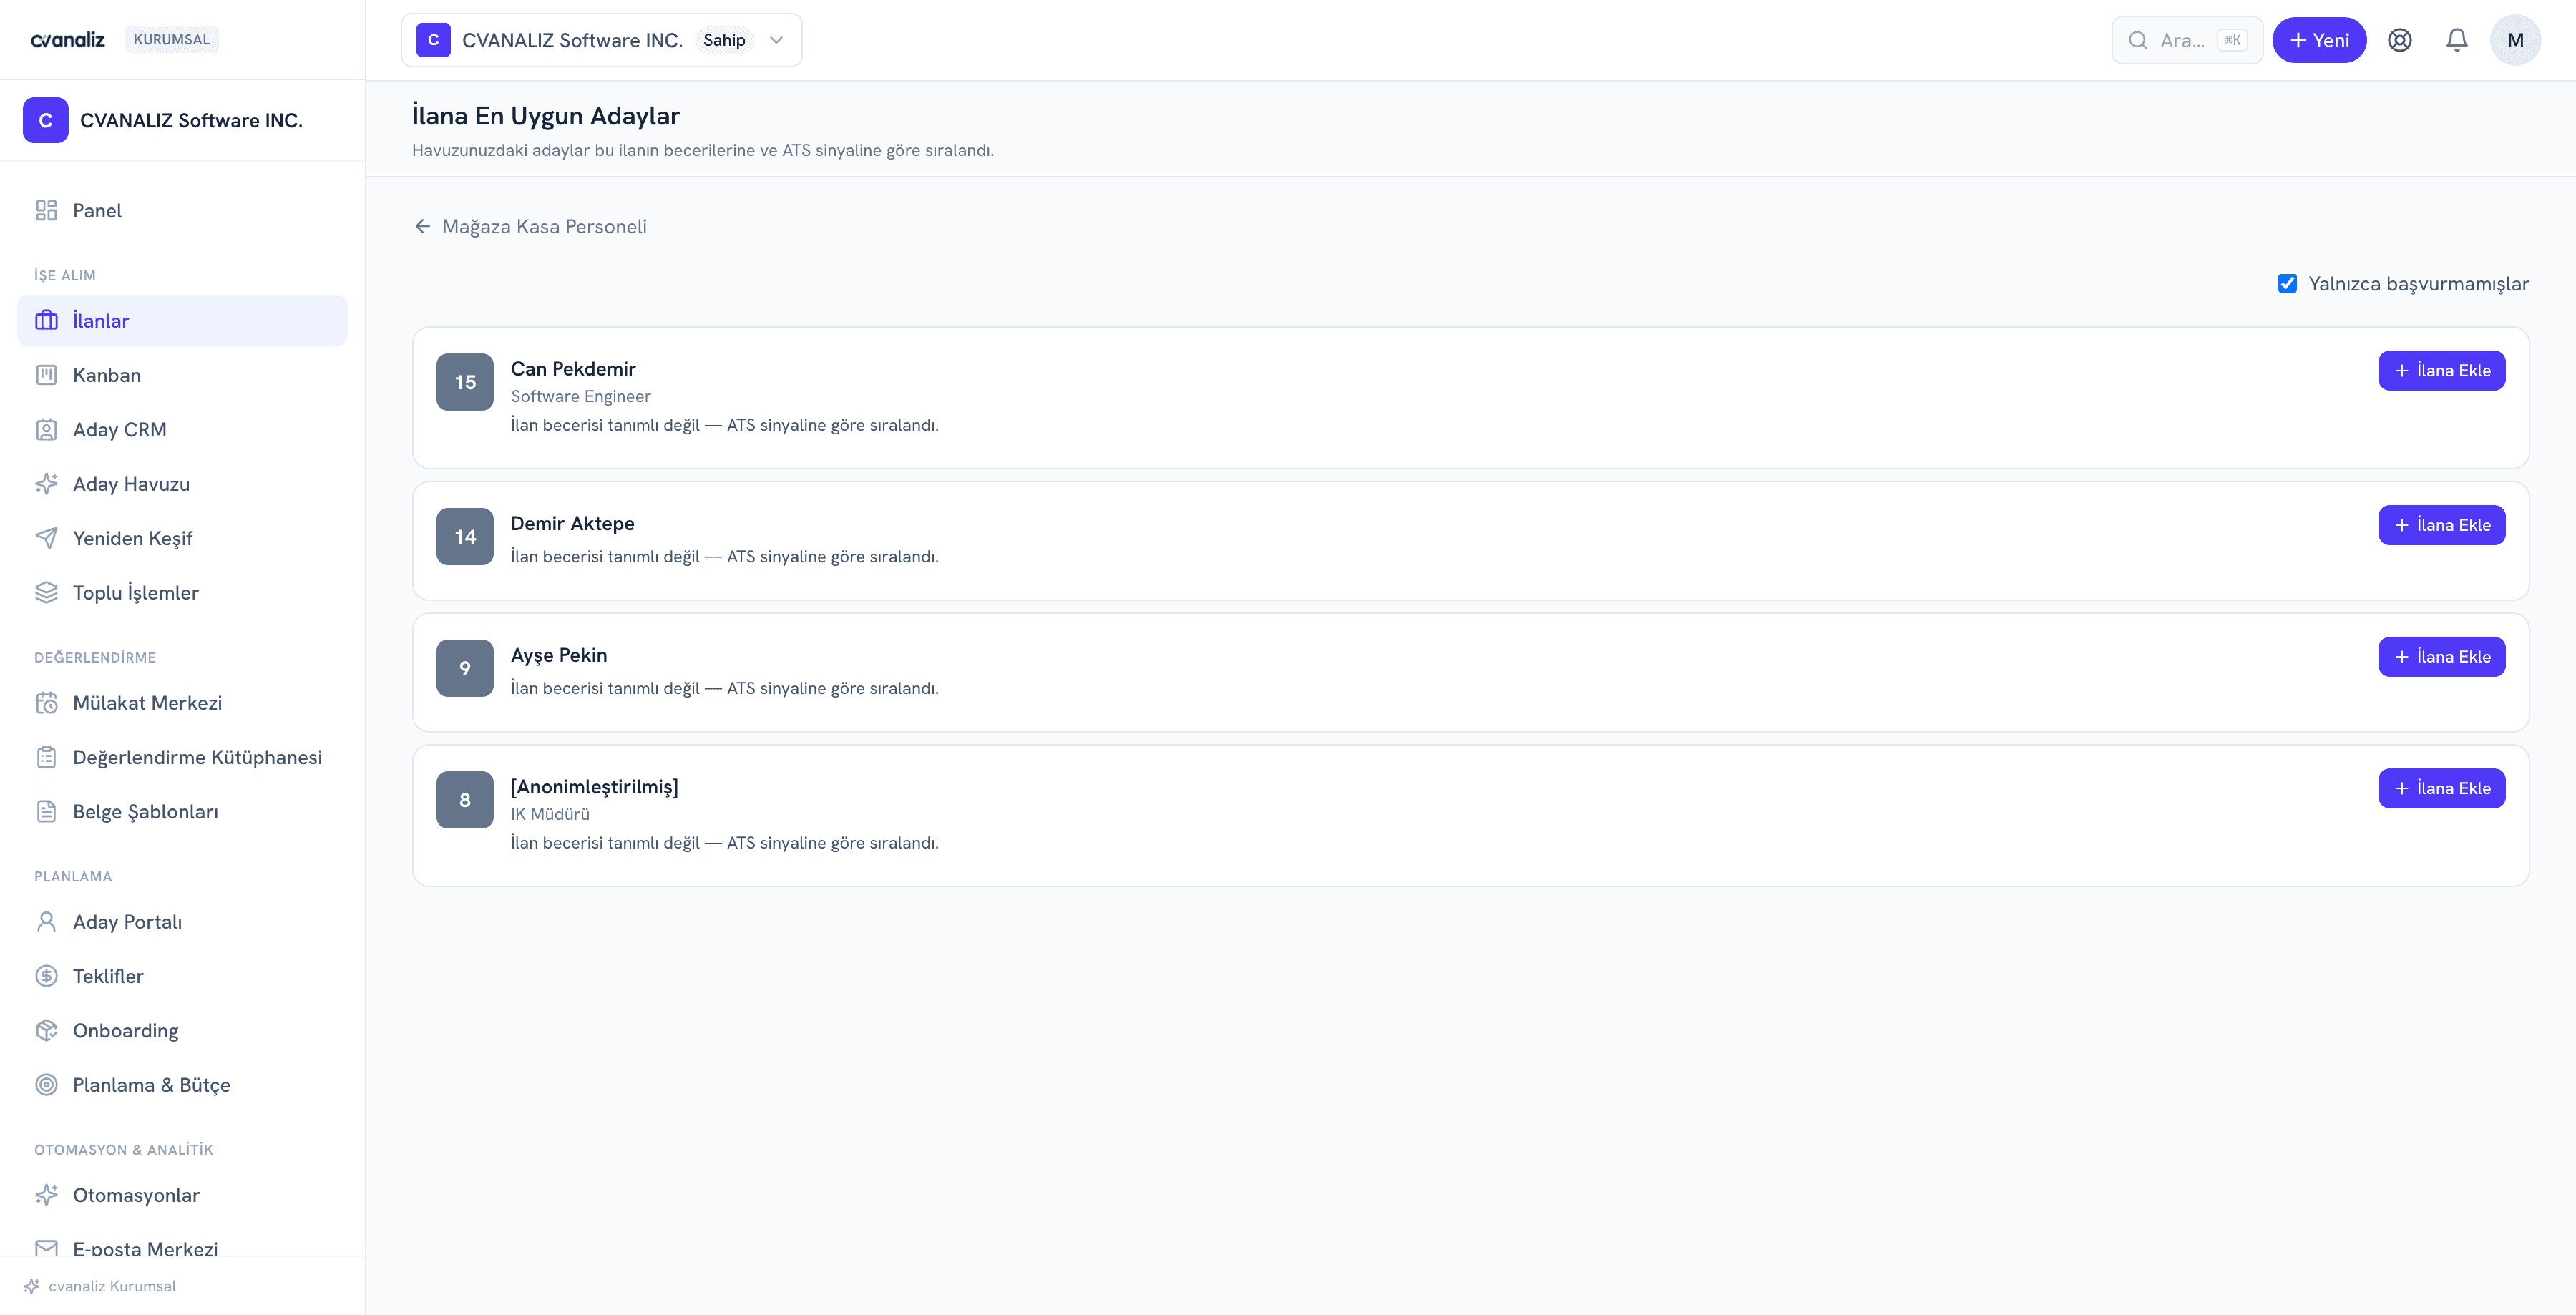Open Değerlendirme Kütüphanesi in the sidebar
The height and width of the screenshot is (1315, 2576).
coord(182,757)
